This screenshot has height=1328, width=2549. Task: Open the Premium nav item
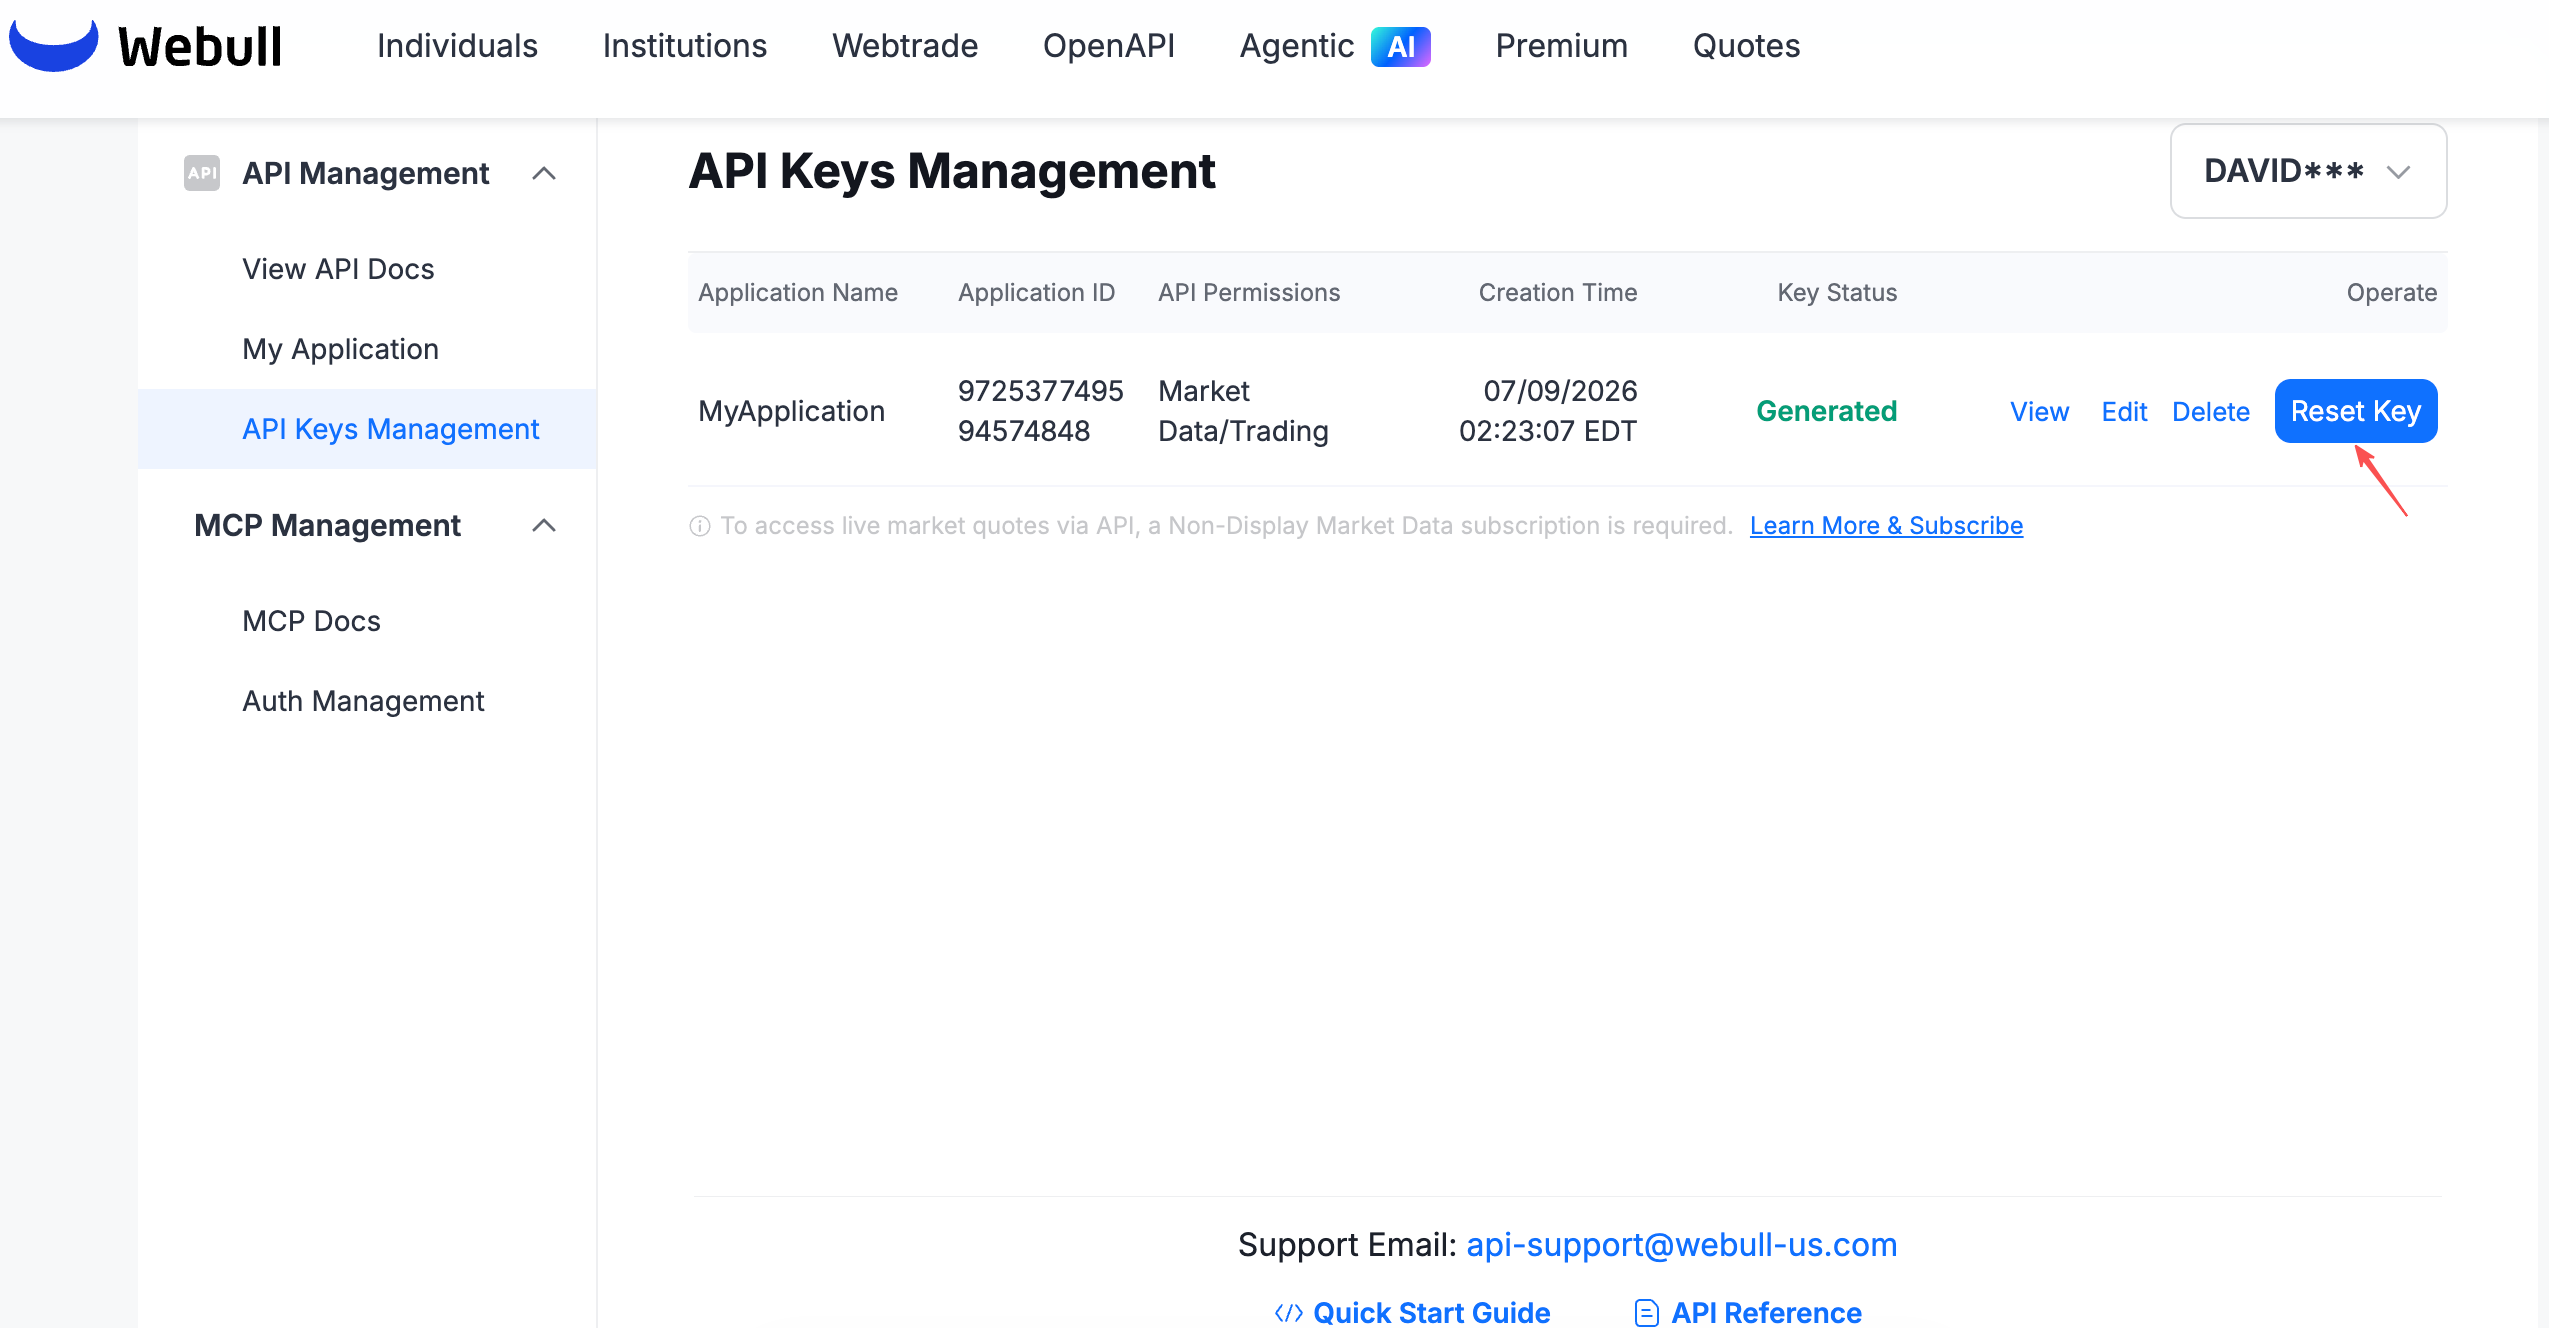coord(1561,46)
